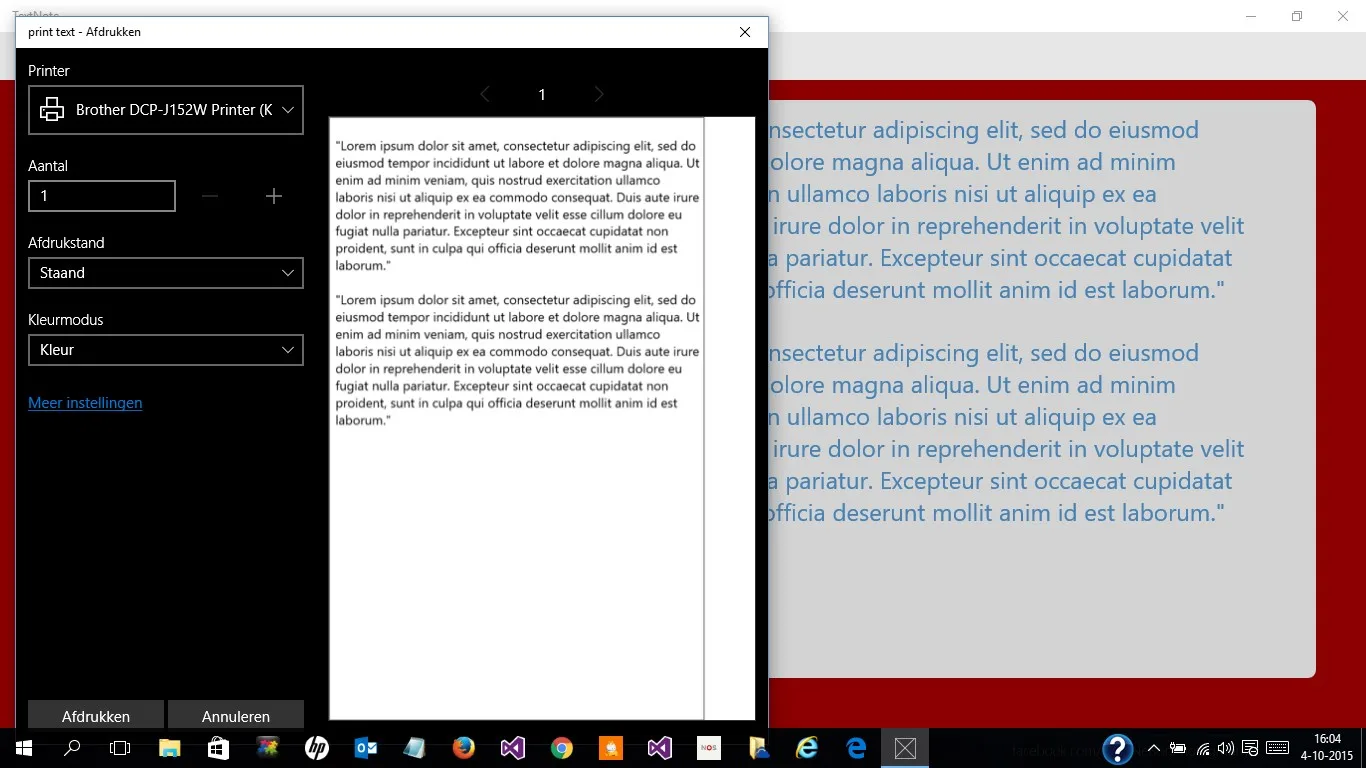
Task: Open Task View on the taskbar
Action: click(120, 748)
